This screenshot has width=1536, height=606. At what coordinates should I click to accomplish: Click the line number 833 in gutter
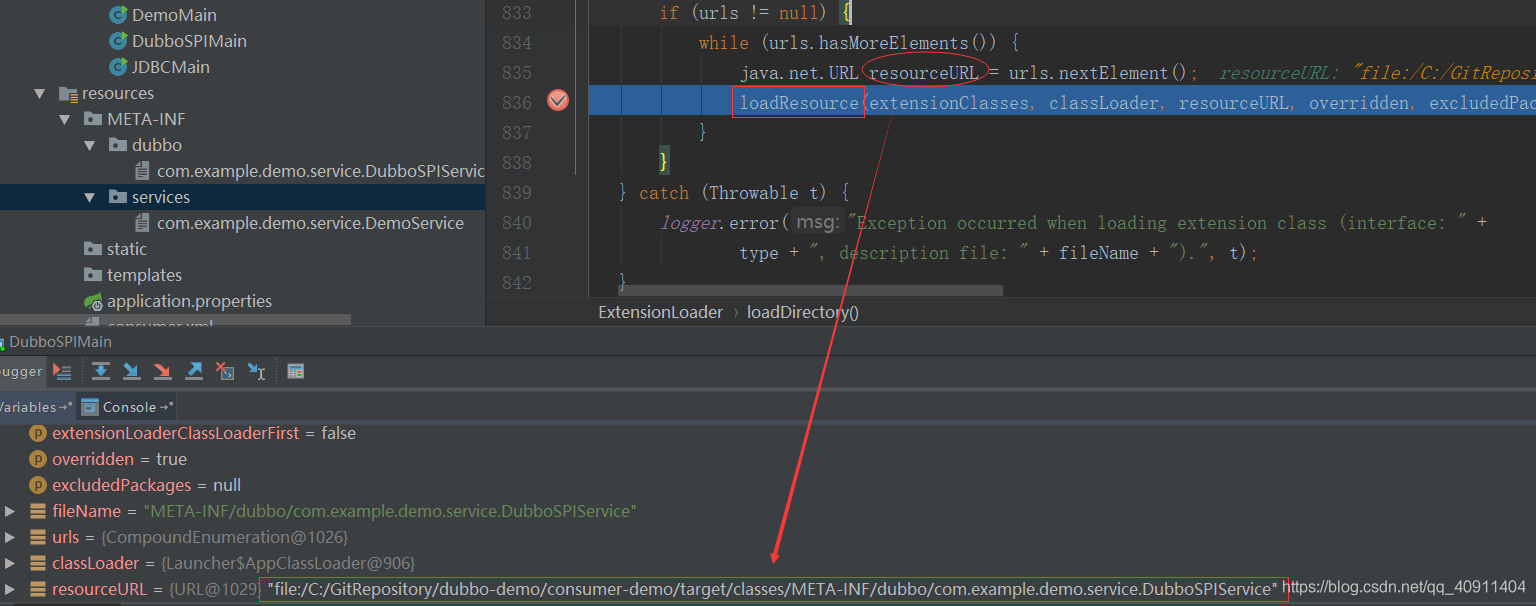coord(517,13)
